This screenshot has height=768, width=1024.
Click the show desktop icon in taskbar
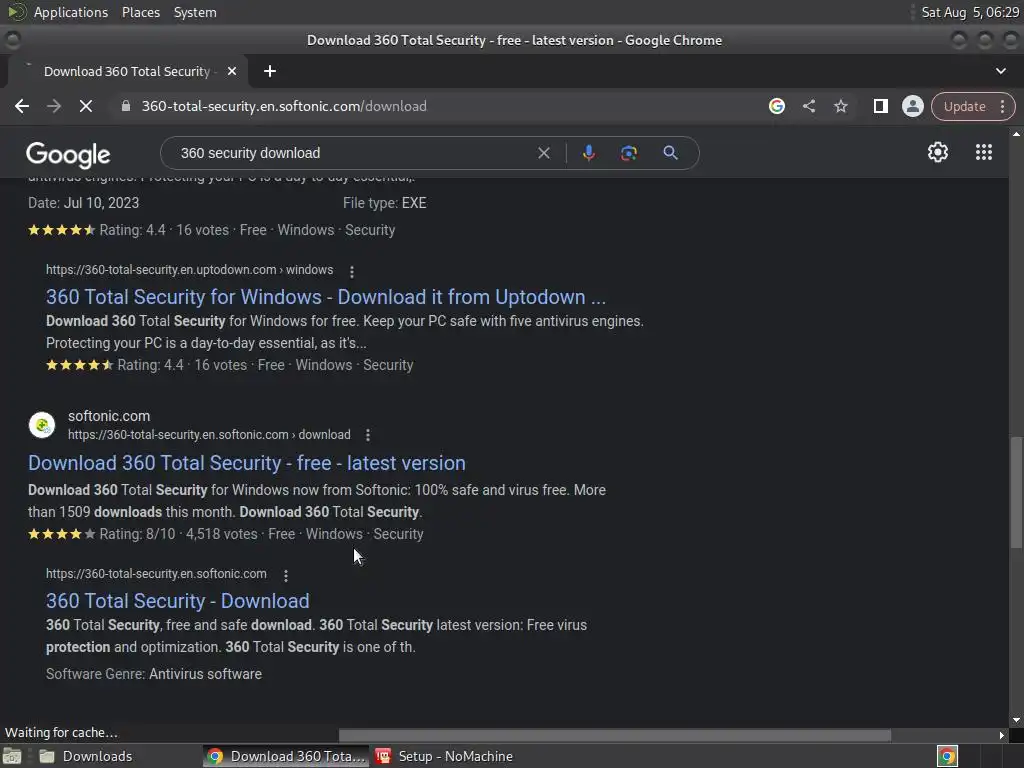pyautogui.click(x=12, y=756)
